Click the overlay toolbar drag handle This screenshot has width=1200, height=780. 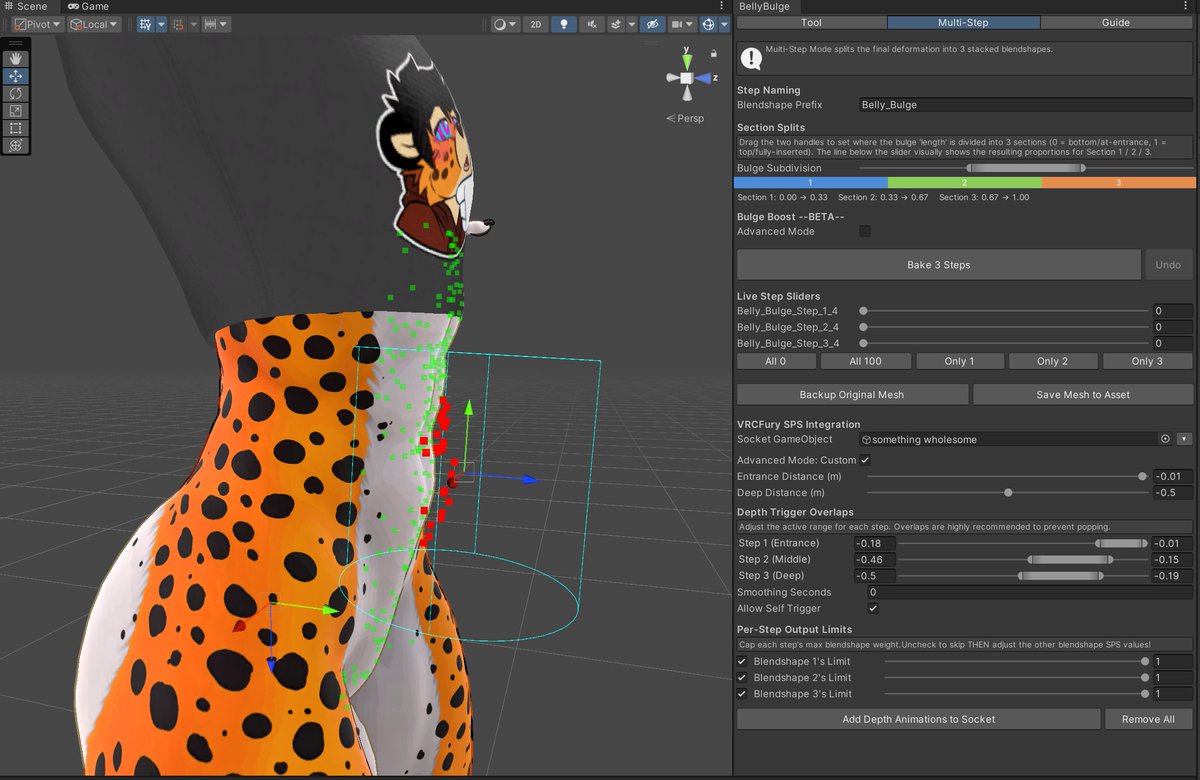(16, 43)
